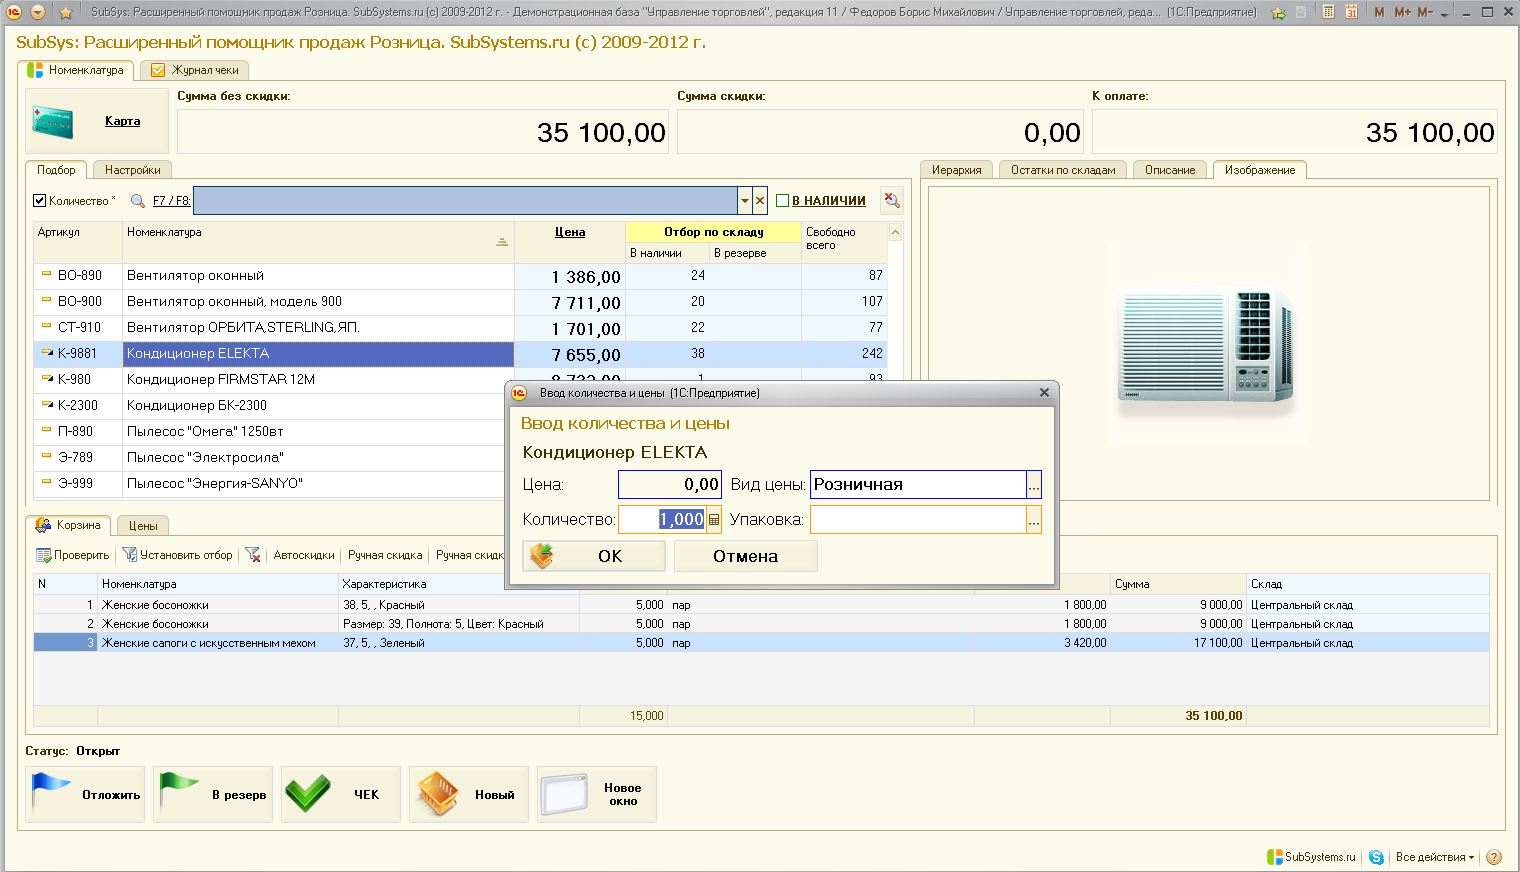Click the Карта card button

pyautogui.click(x=97, y=121)
